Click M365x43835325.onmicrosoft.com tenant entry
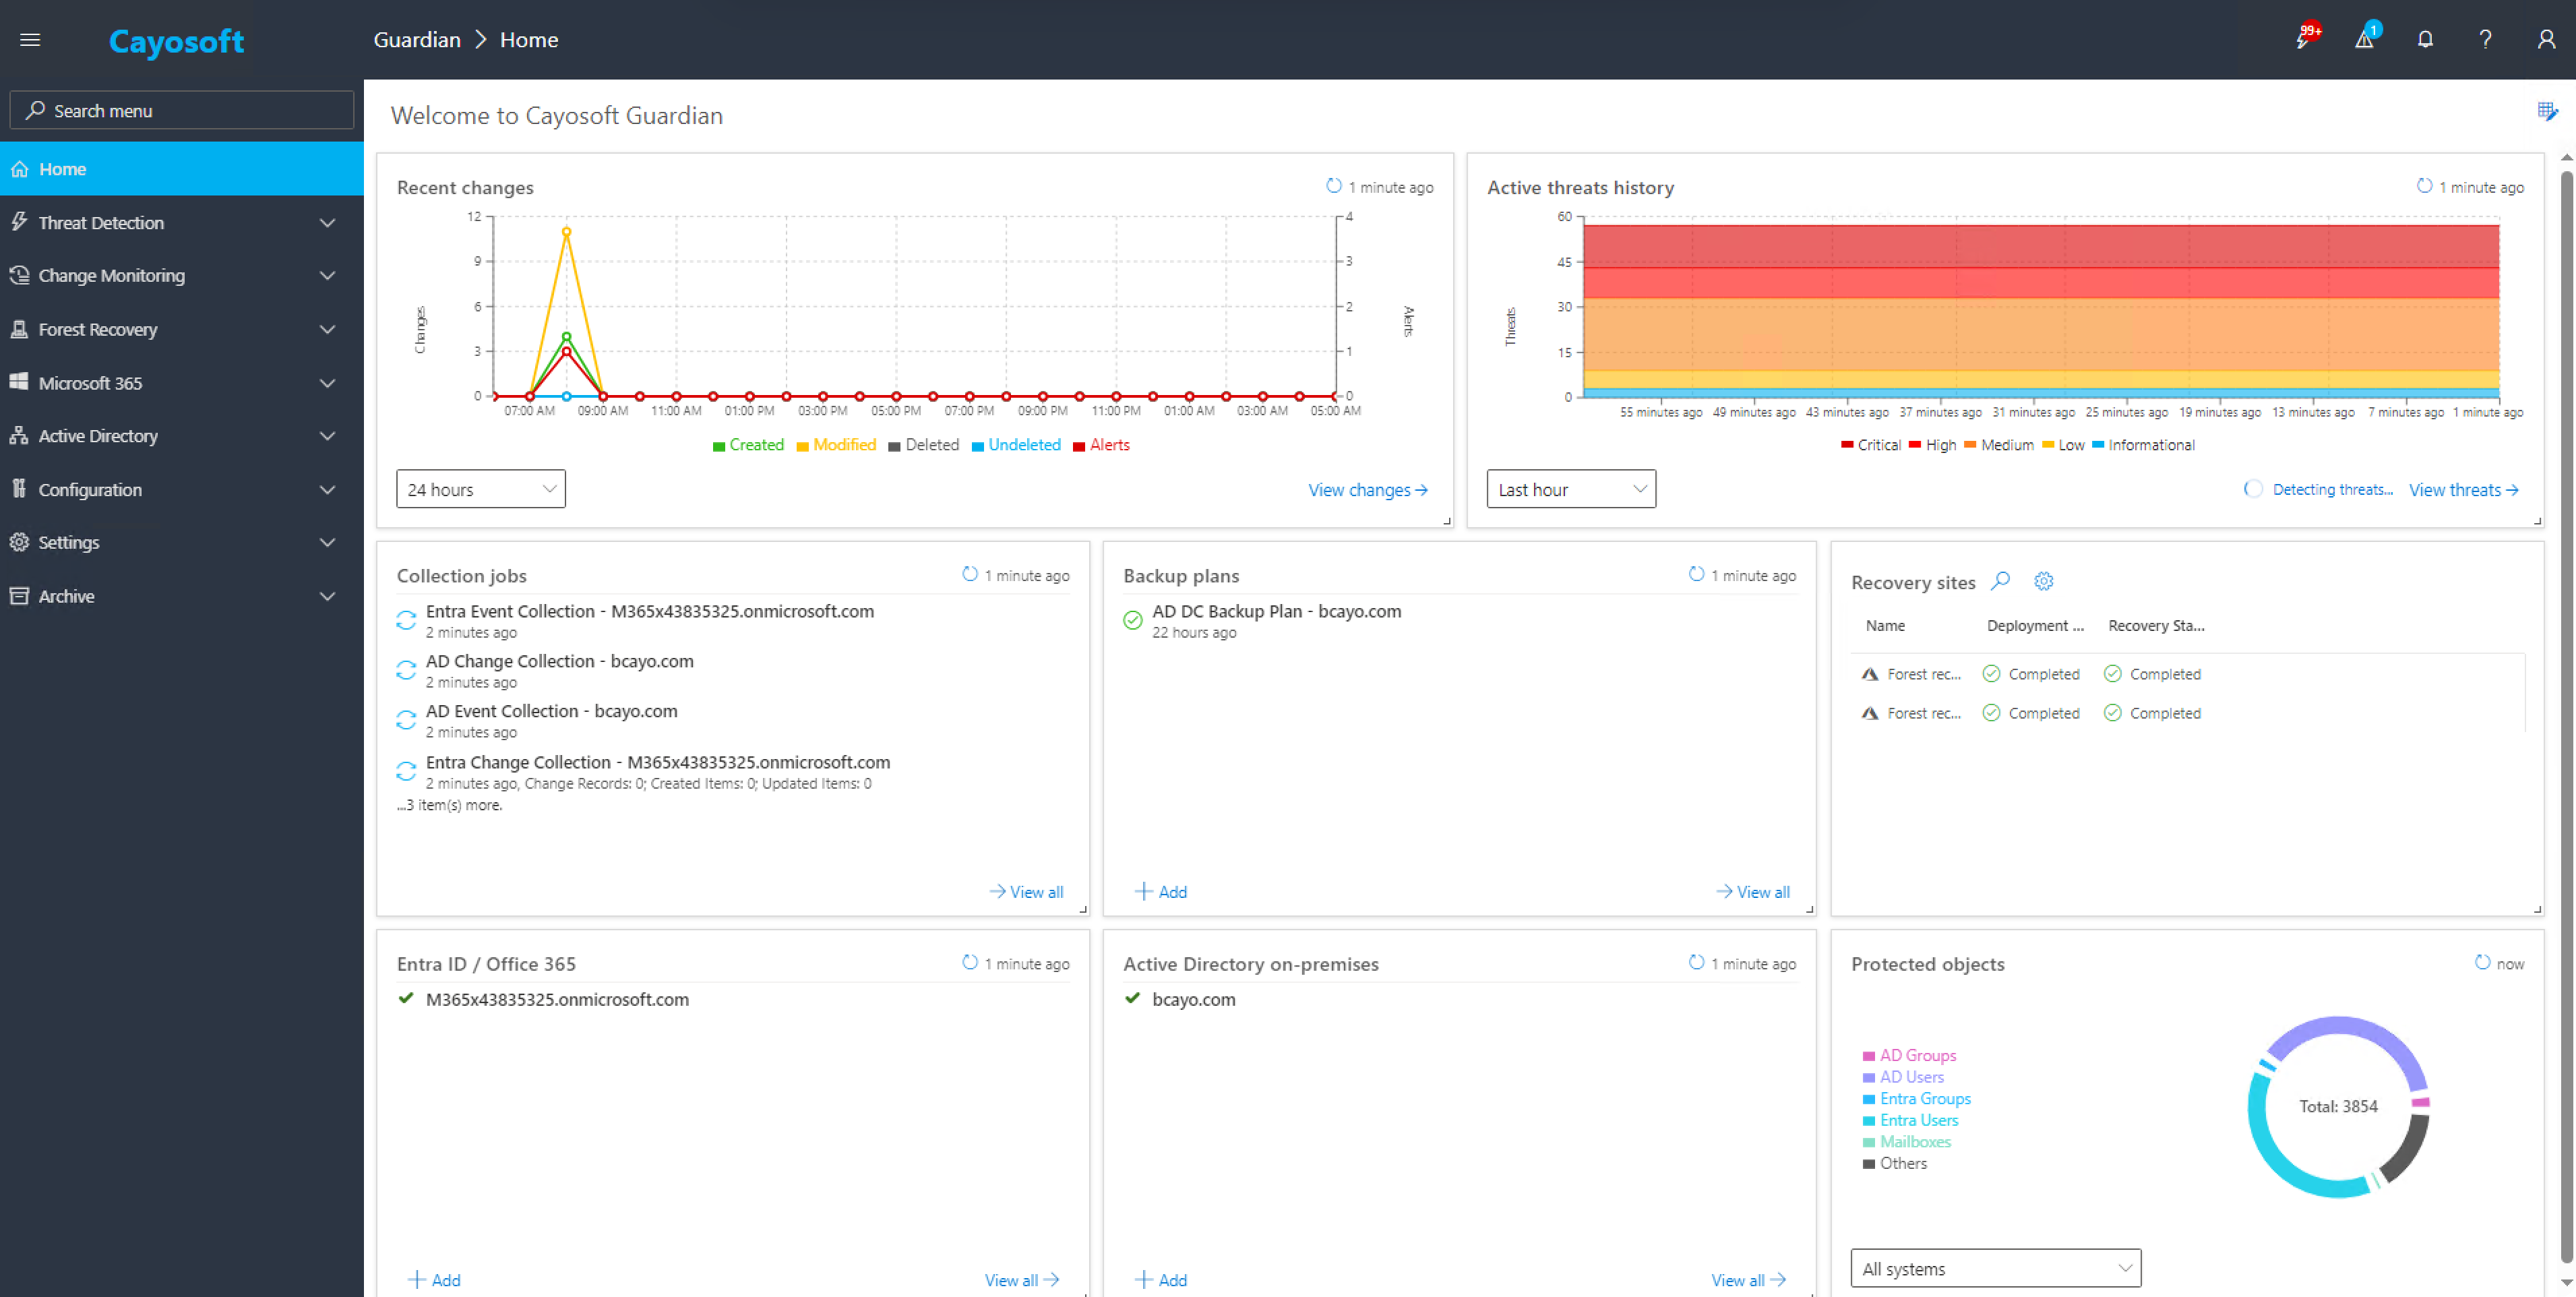2576x1297 pixels. [x=557, y=999]
